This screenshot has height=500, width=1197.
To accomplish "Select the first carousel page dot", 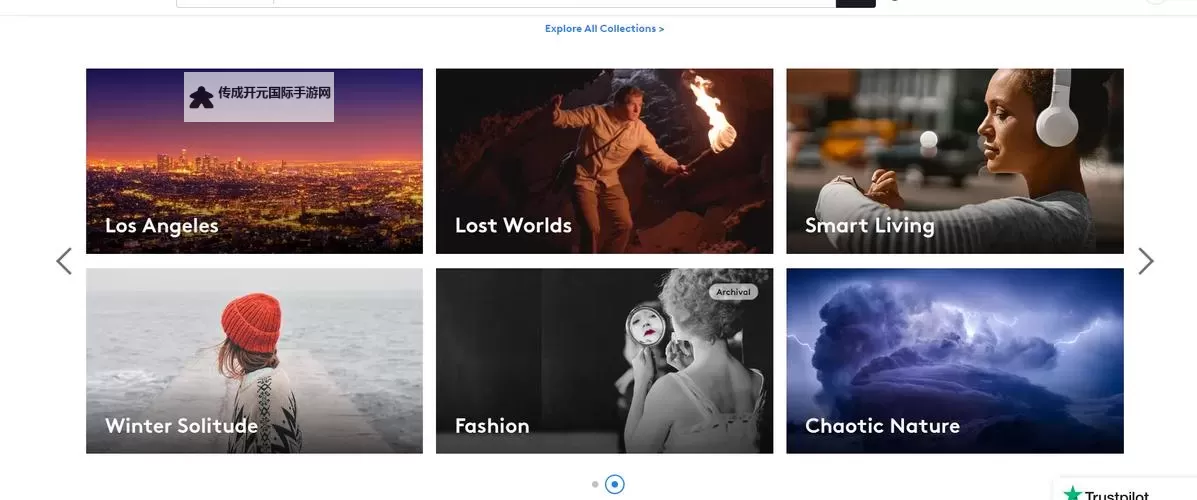I will [595, 484].
